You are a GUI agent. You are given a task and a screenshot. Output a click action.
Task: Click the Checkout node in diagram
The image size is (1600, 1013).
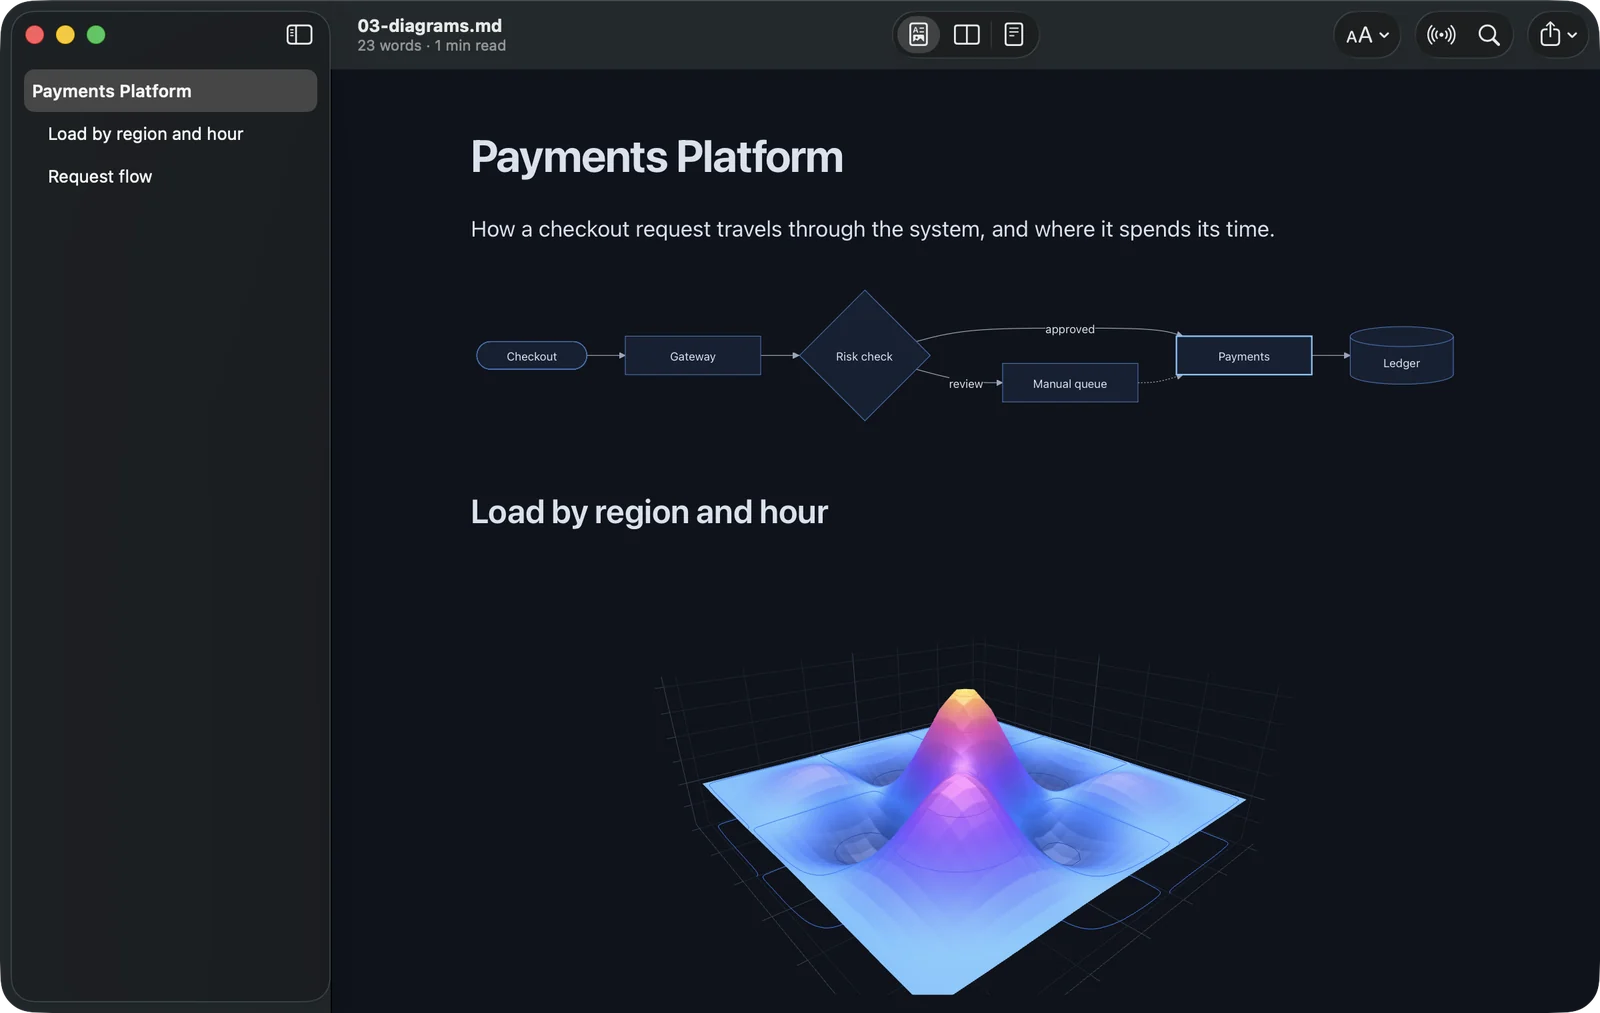[532, 356]
